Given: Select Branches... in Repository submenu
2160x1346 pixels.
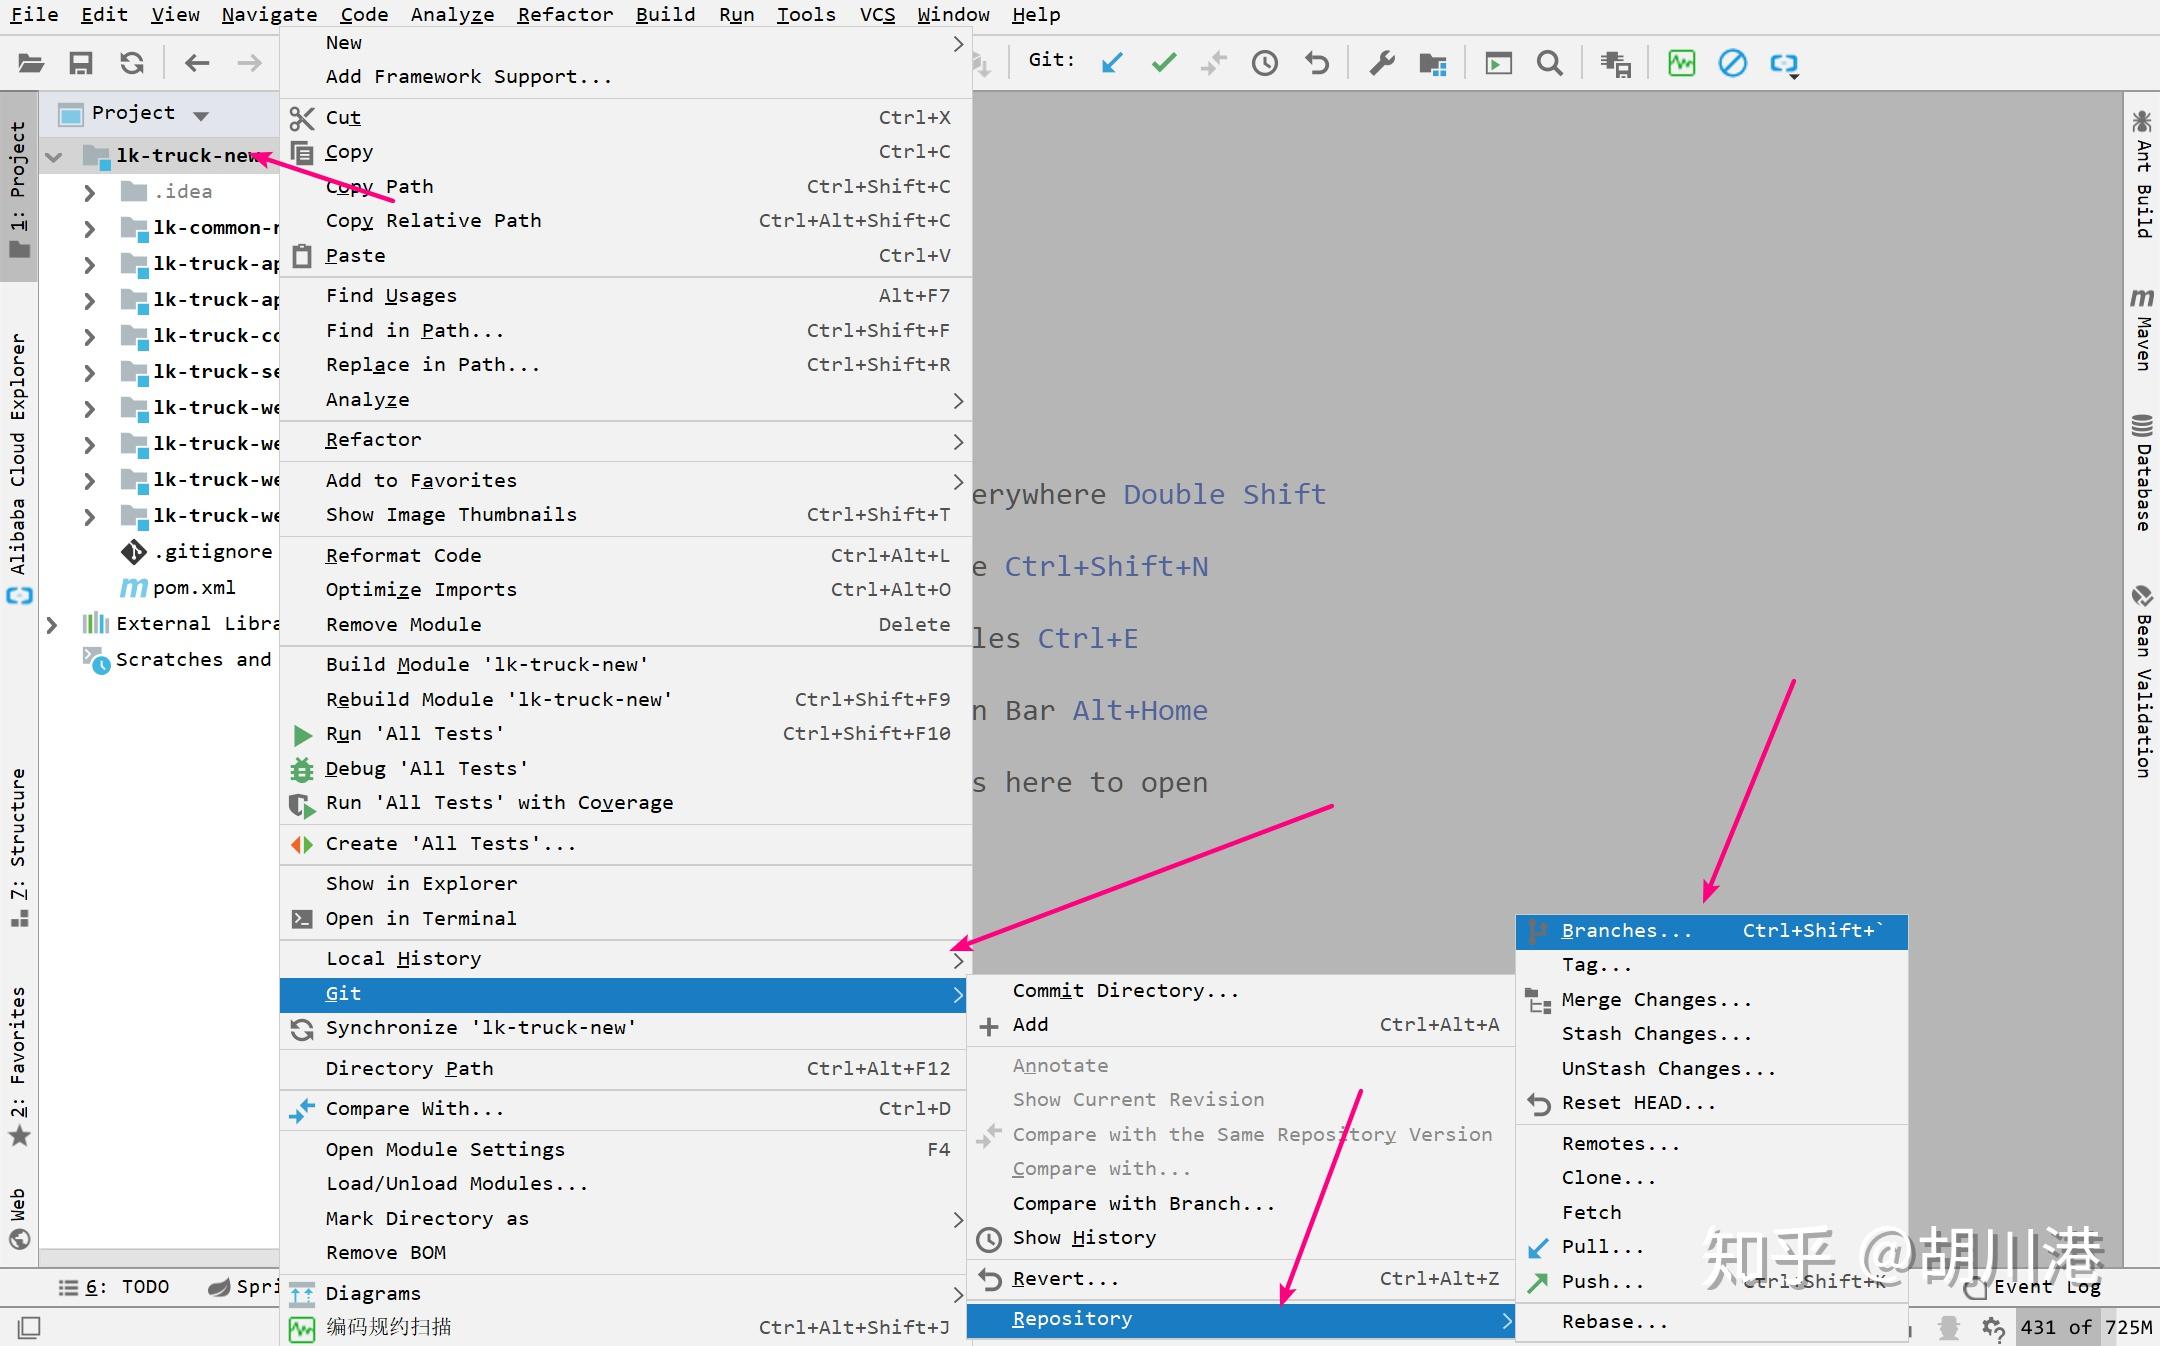Looking at the screenshot, I should (x=1626, y=931).
